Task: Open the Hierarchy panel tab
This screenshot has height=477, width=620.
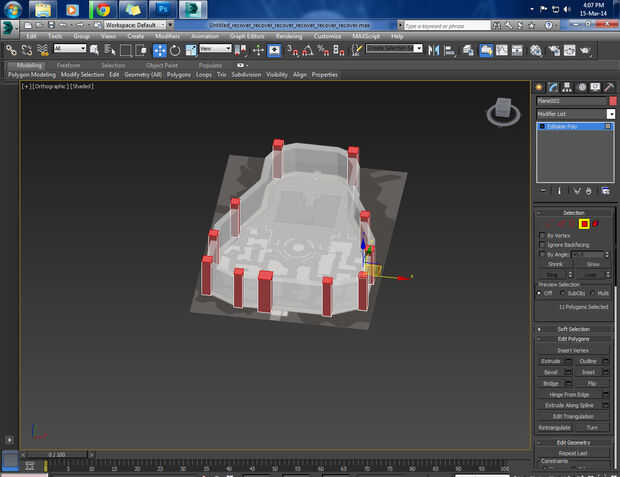Action: tap(566, 87)
